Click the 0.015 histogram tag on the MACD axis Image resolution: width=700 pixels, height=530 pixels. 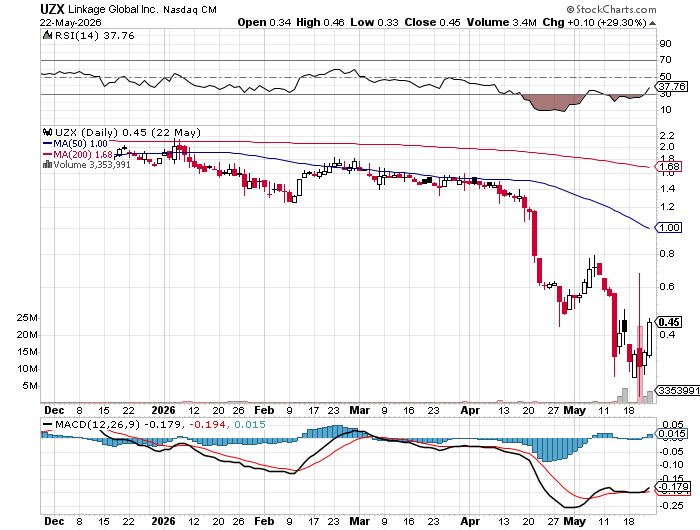672,434
